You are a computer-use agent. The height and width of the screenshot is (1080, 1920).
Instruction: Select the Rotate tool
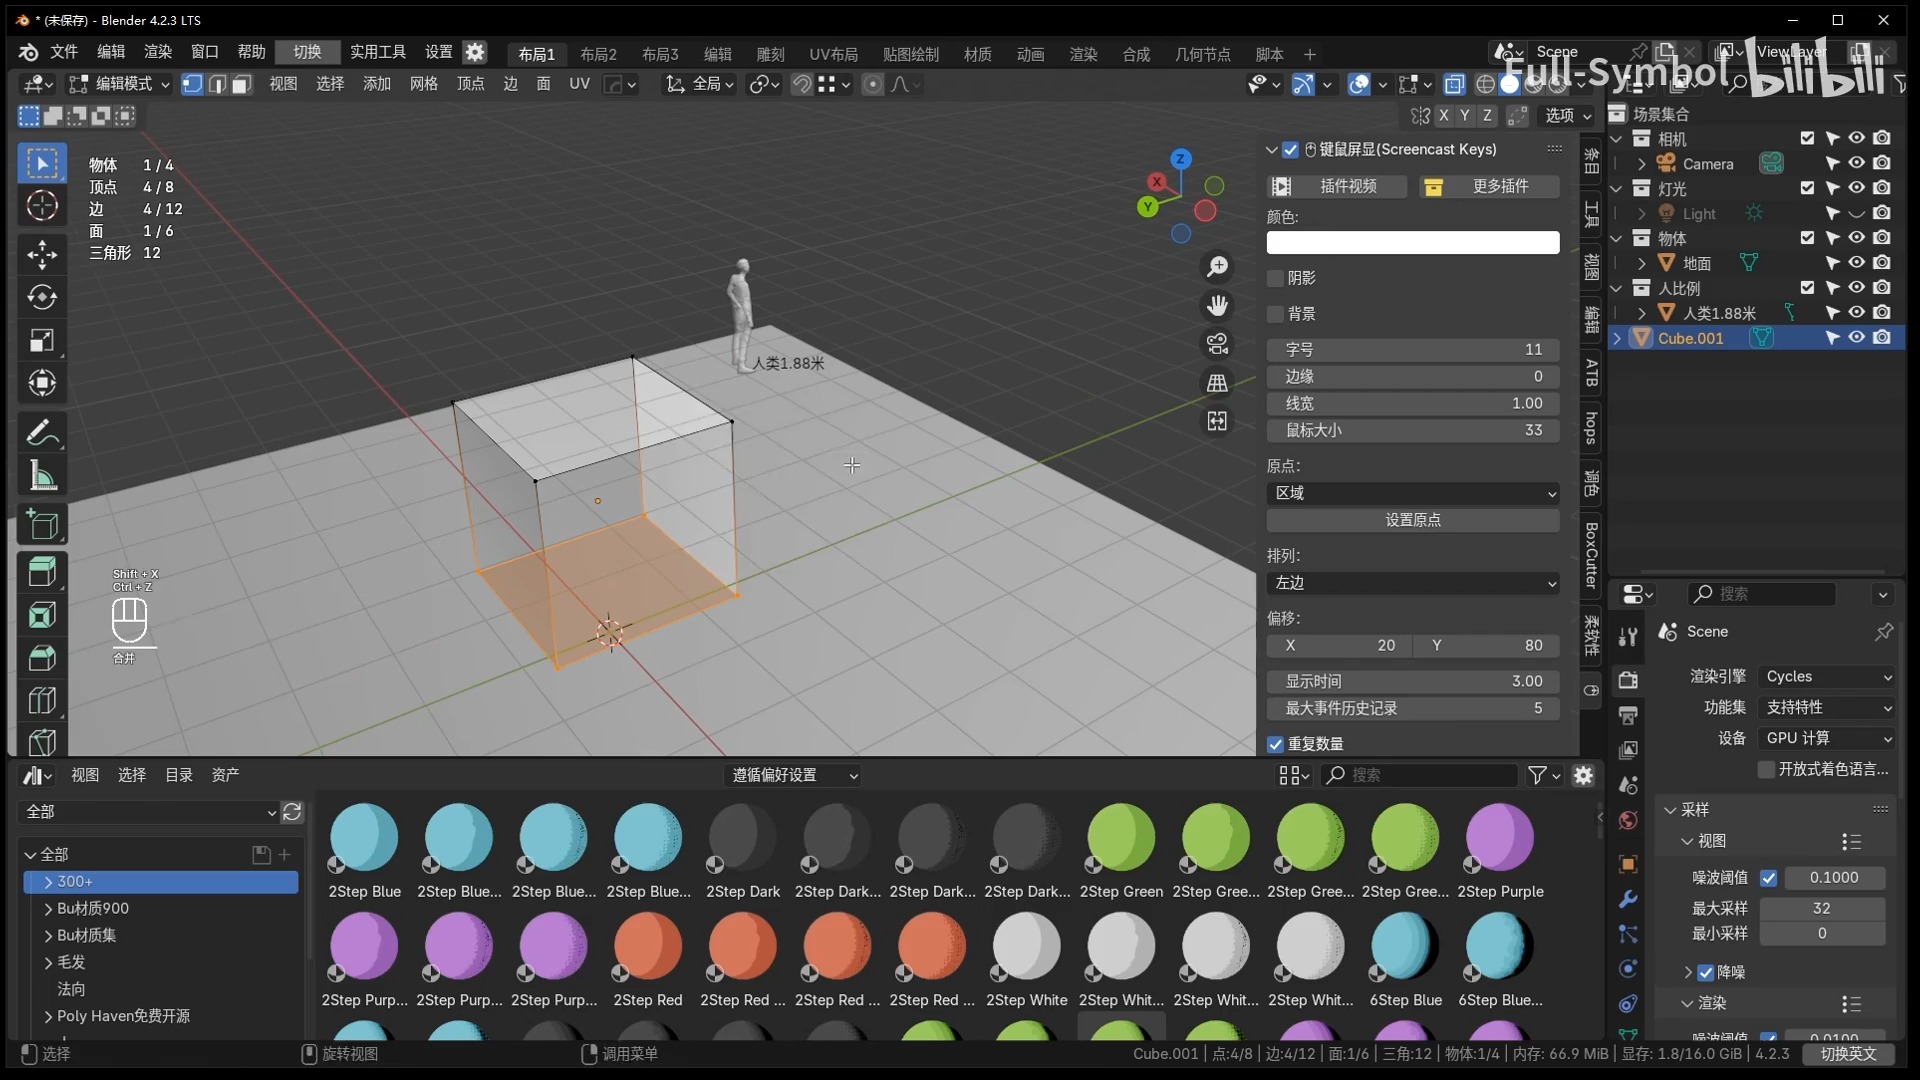[x=42, y=297]
